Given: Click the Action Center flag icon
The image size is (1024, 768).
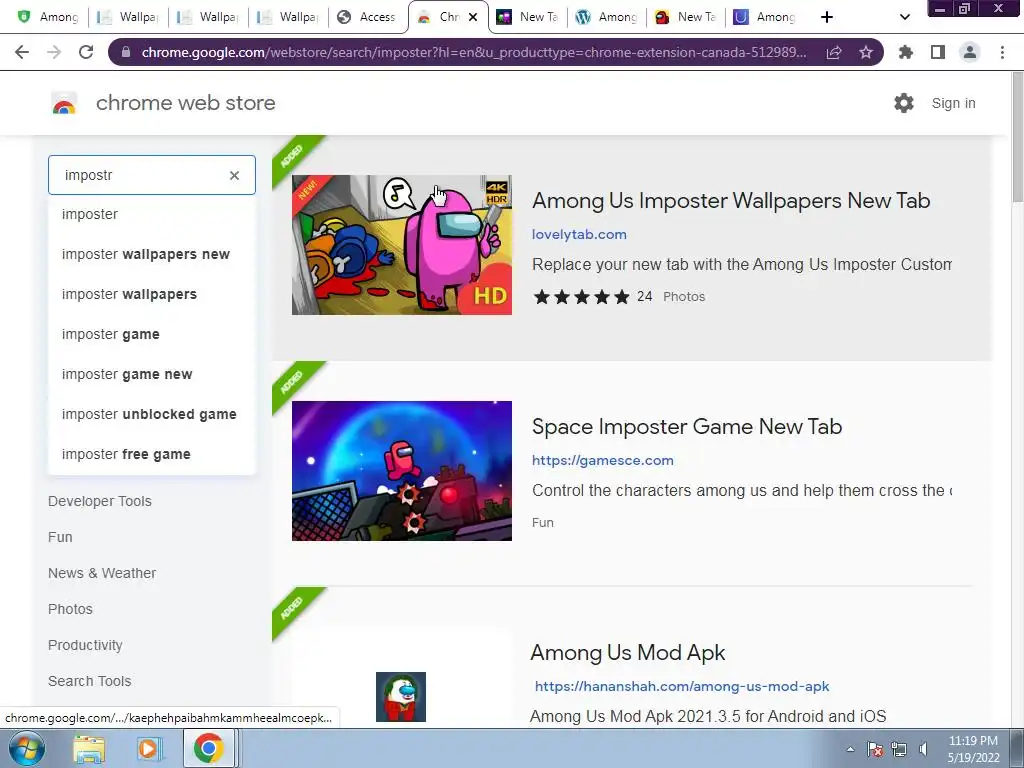Looking at the screenshot, I should [875, 749].
